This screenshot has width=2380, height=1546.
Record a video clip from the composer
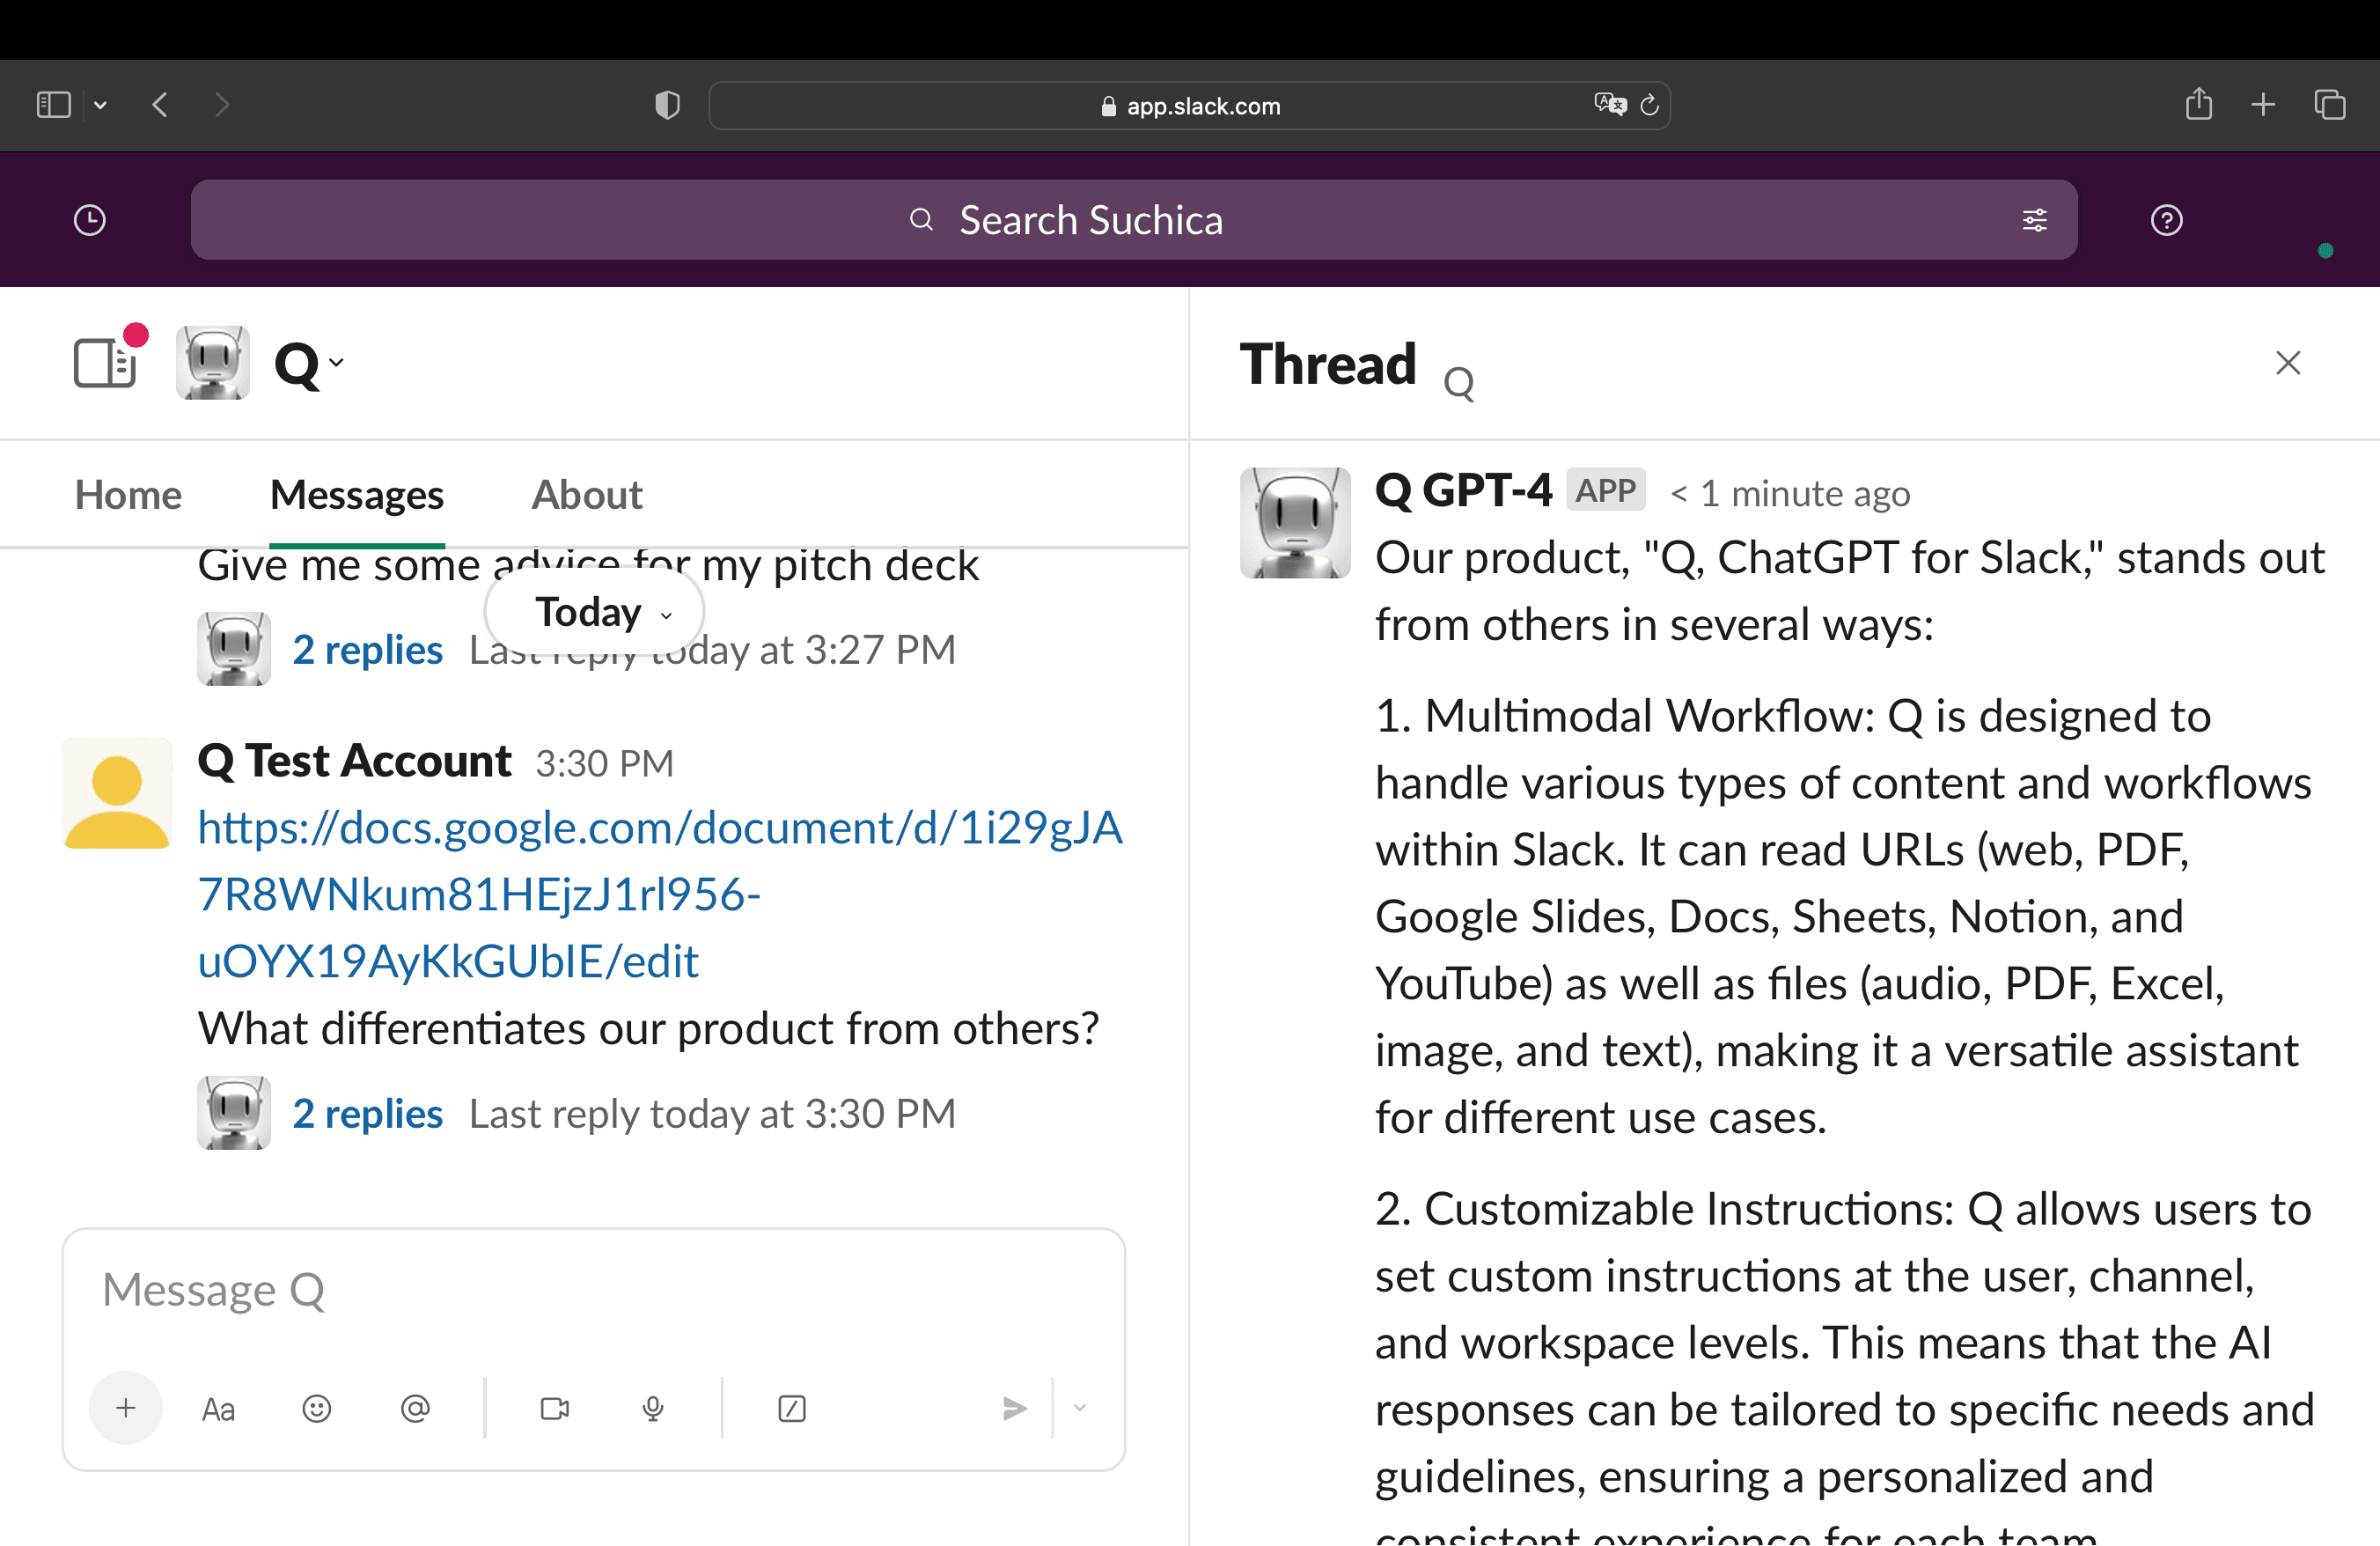click(554, 1408)
